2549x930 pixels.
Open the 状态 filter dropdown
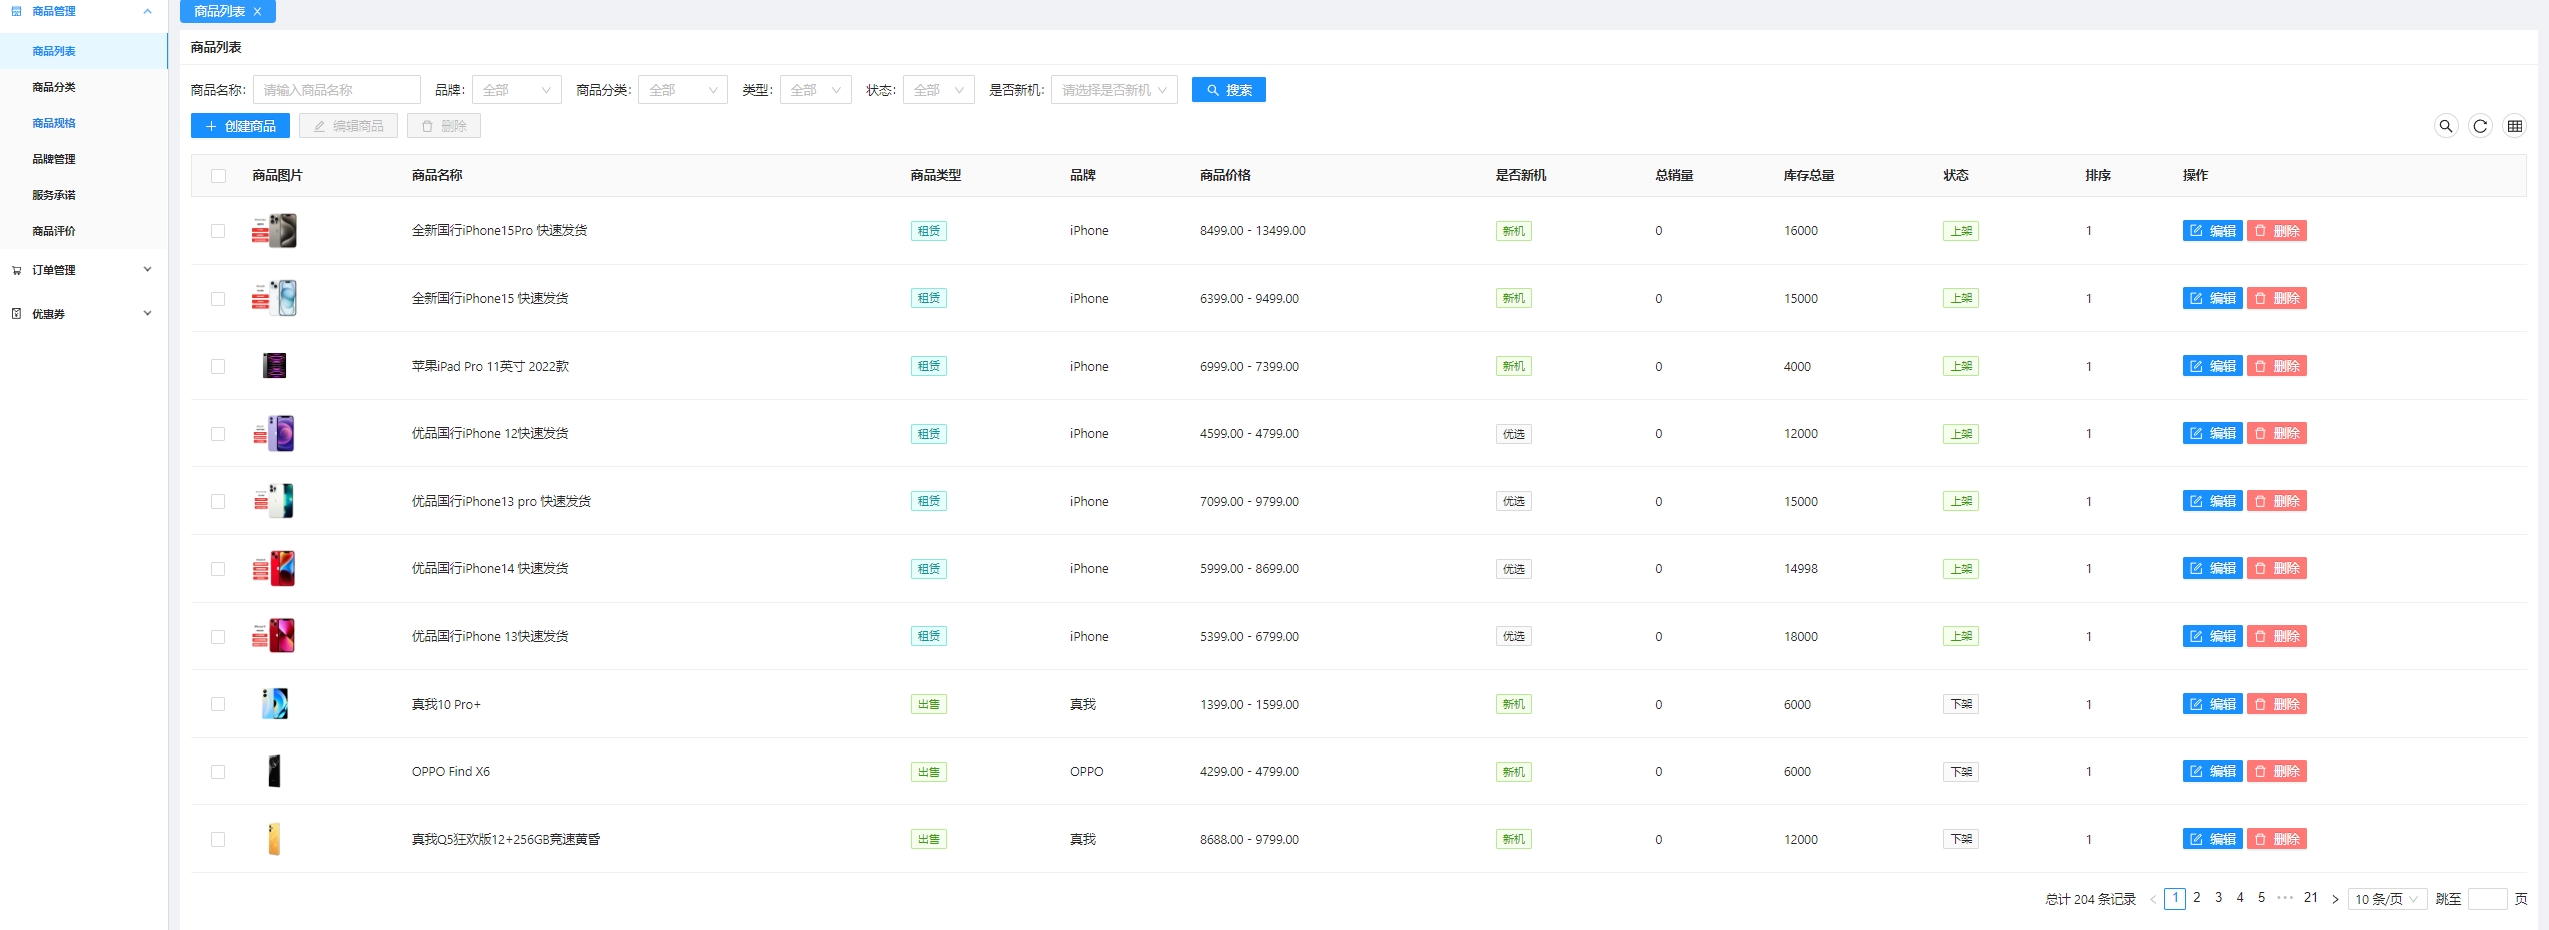click(938, 90)
